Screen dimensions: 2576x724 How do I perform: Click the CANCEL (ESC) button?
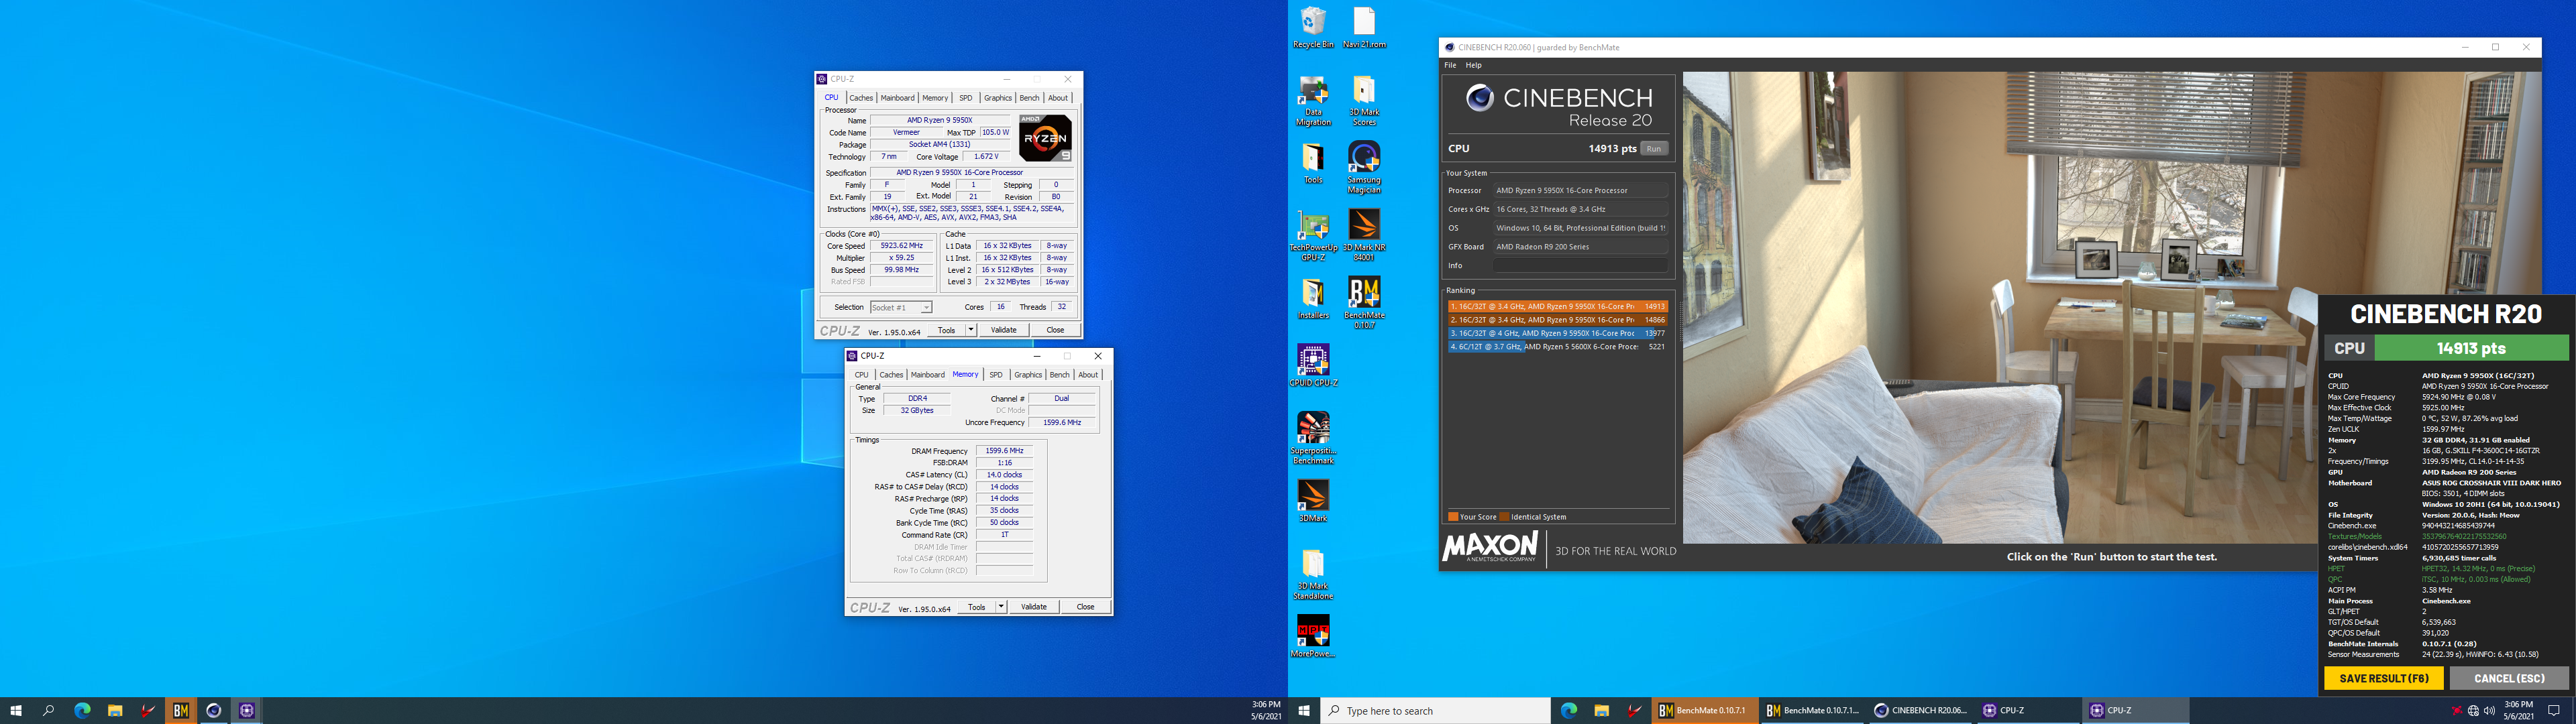coord(2509,678)
